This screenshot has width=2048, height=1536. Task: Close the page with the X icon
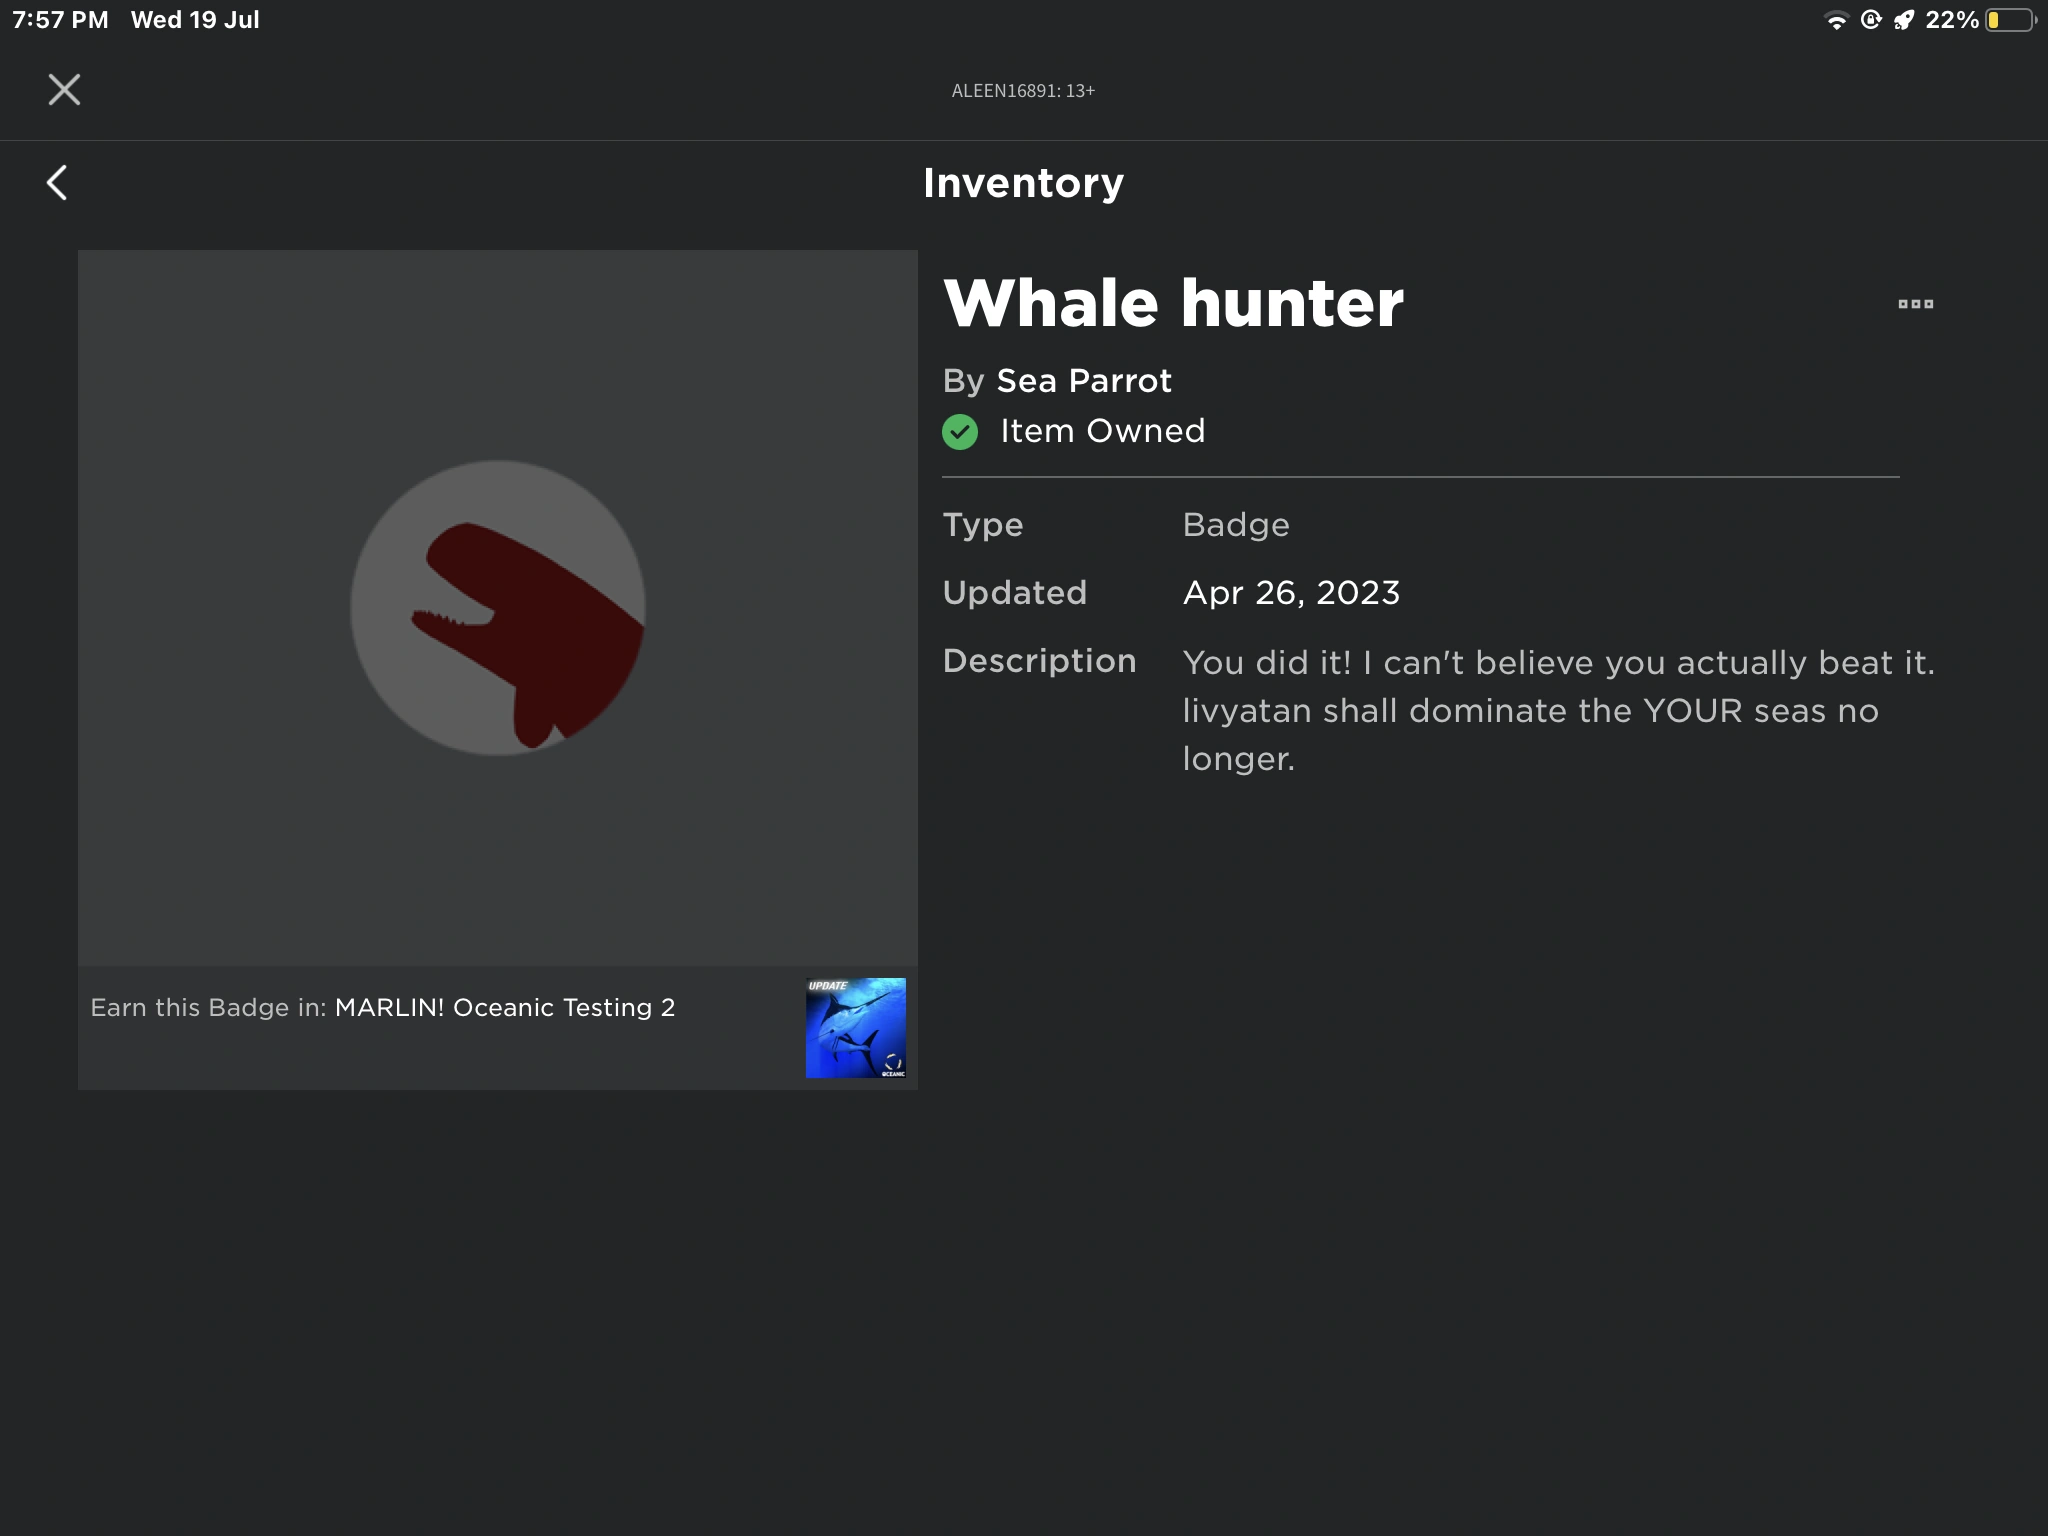click(64, 90)
